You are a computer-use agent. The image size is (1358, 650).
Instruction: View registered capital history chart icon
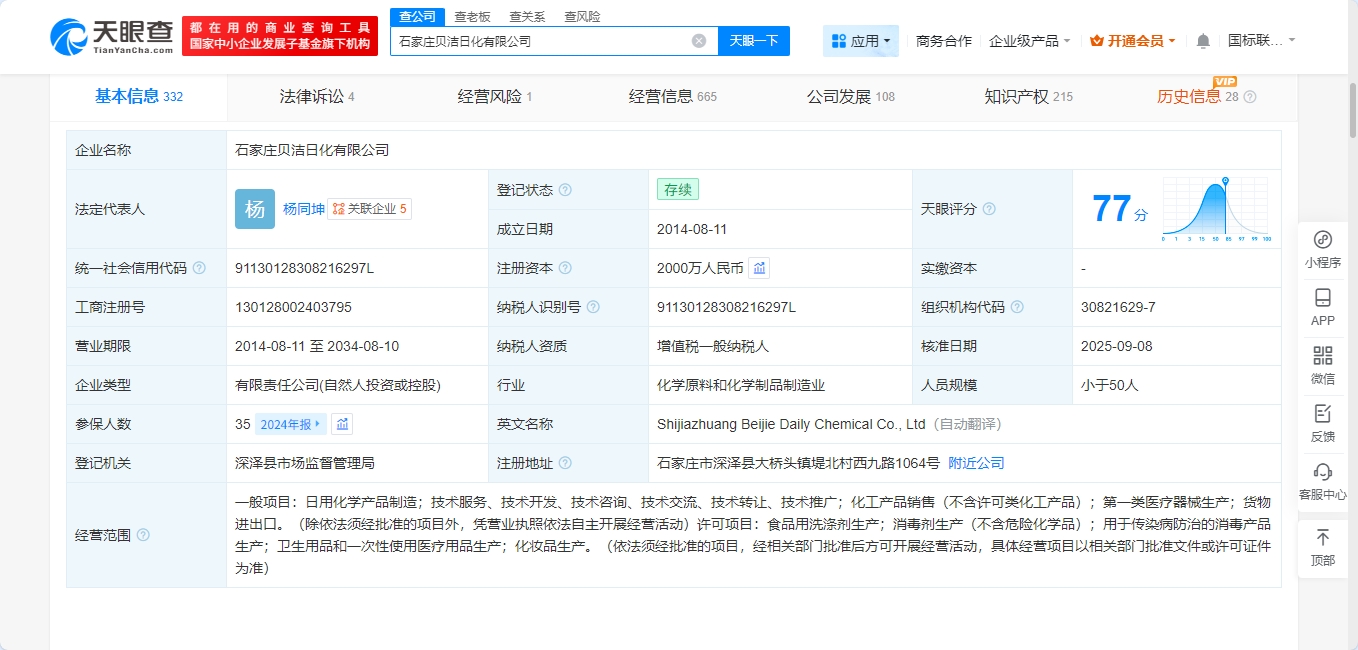(759, 268)
